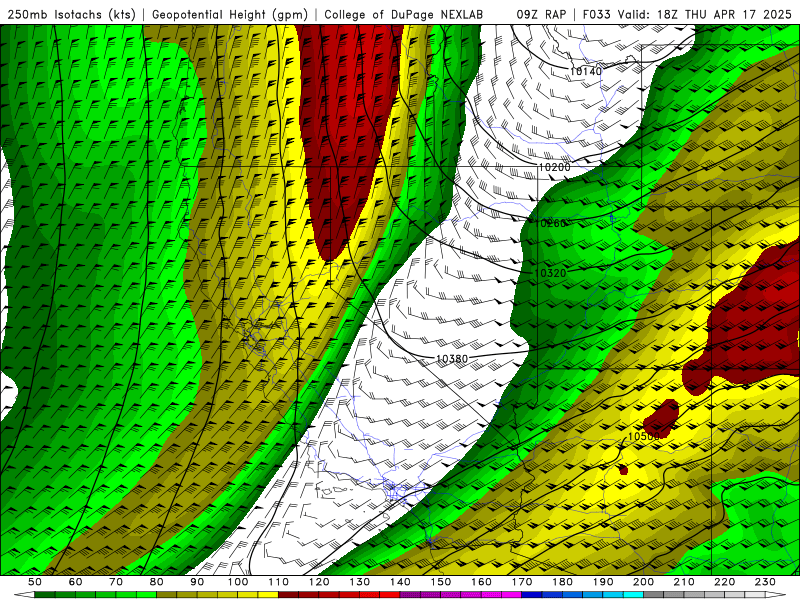Click the 150 value on the color scale

(x=440, y=582)
